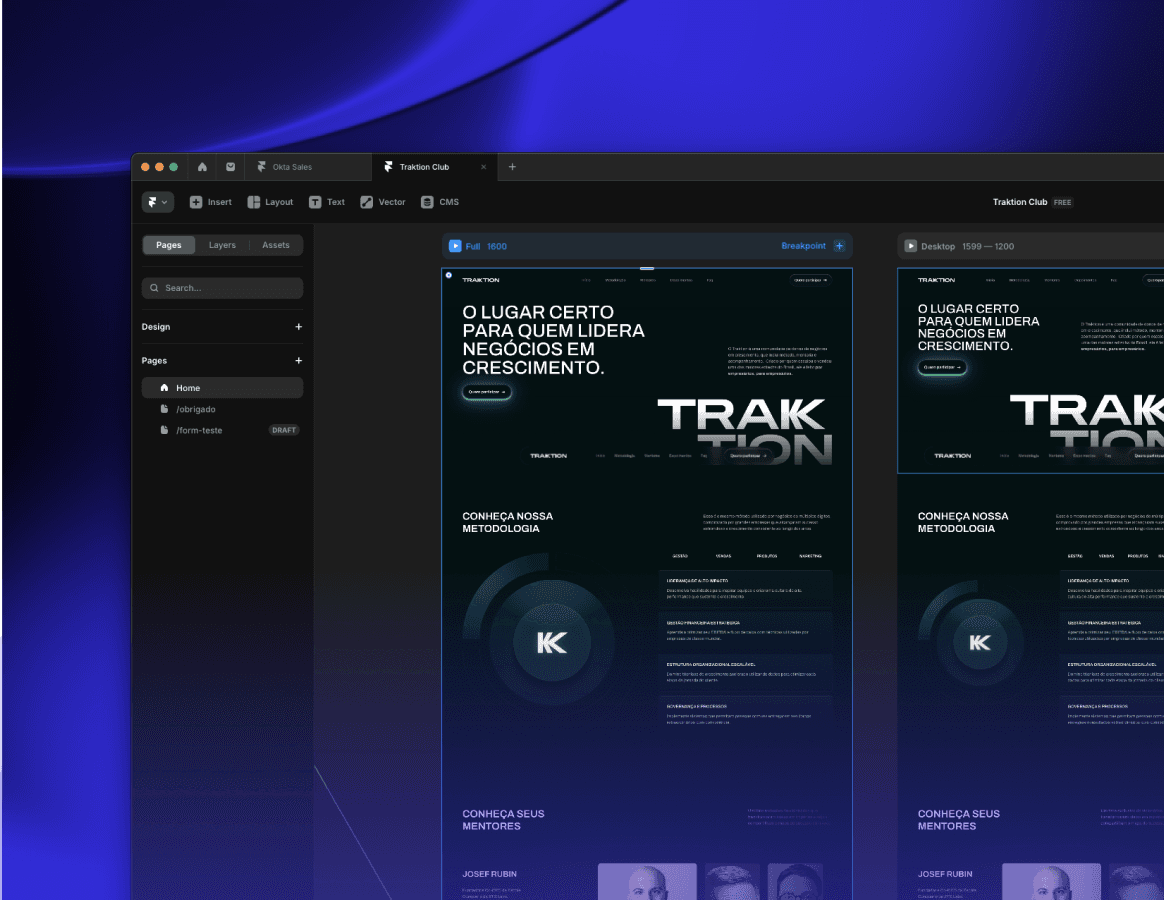Viewport: 1164px width, 900px height.
Task: Select the hero headline in Full frame
Action: (553, 339)
